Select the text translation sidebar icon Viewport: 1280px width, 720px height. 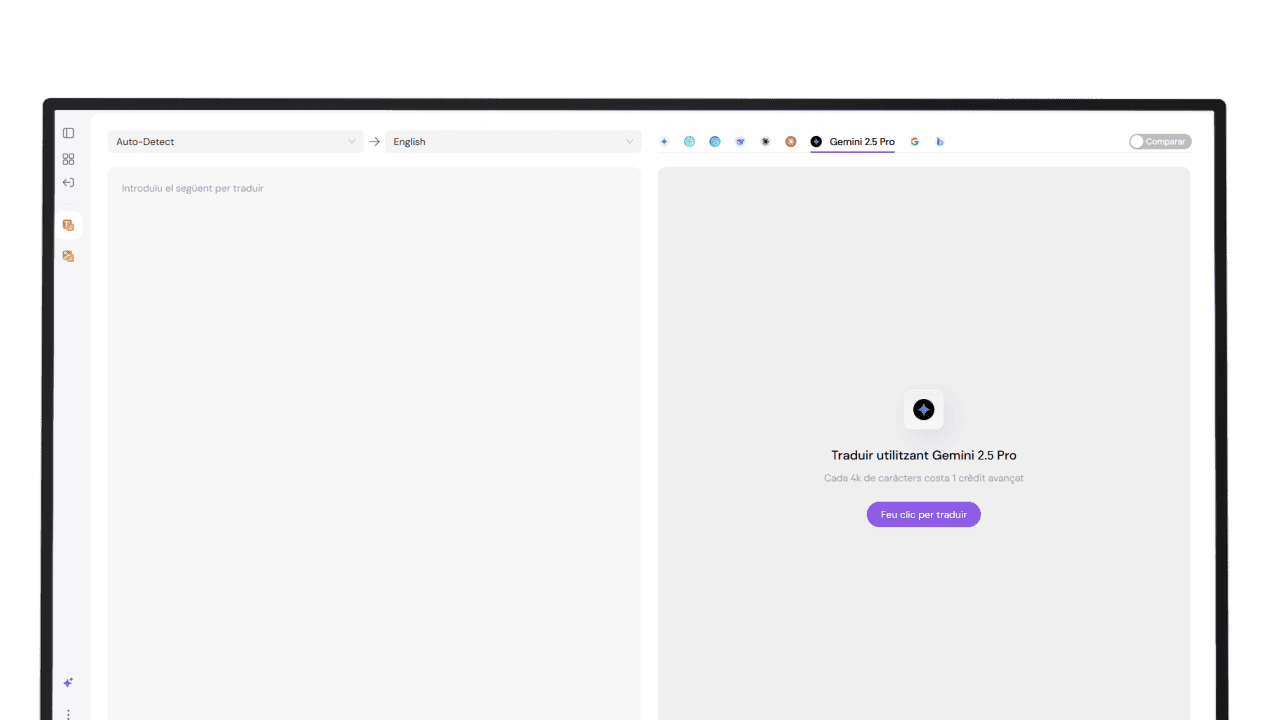pos(68,226)
